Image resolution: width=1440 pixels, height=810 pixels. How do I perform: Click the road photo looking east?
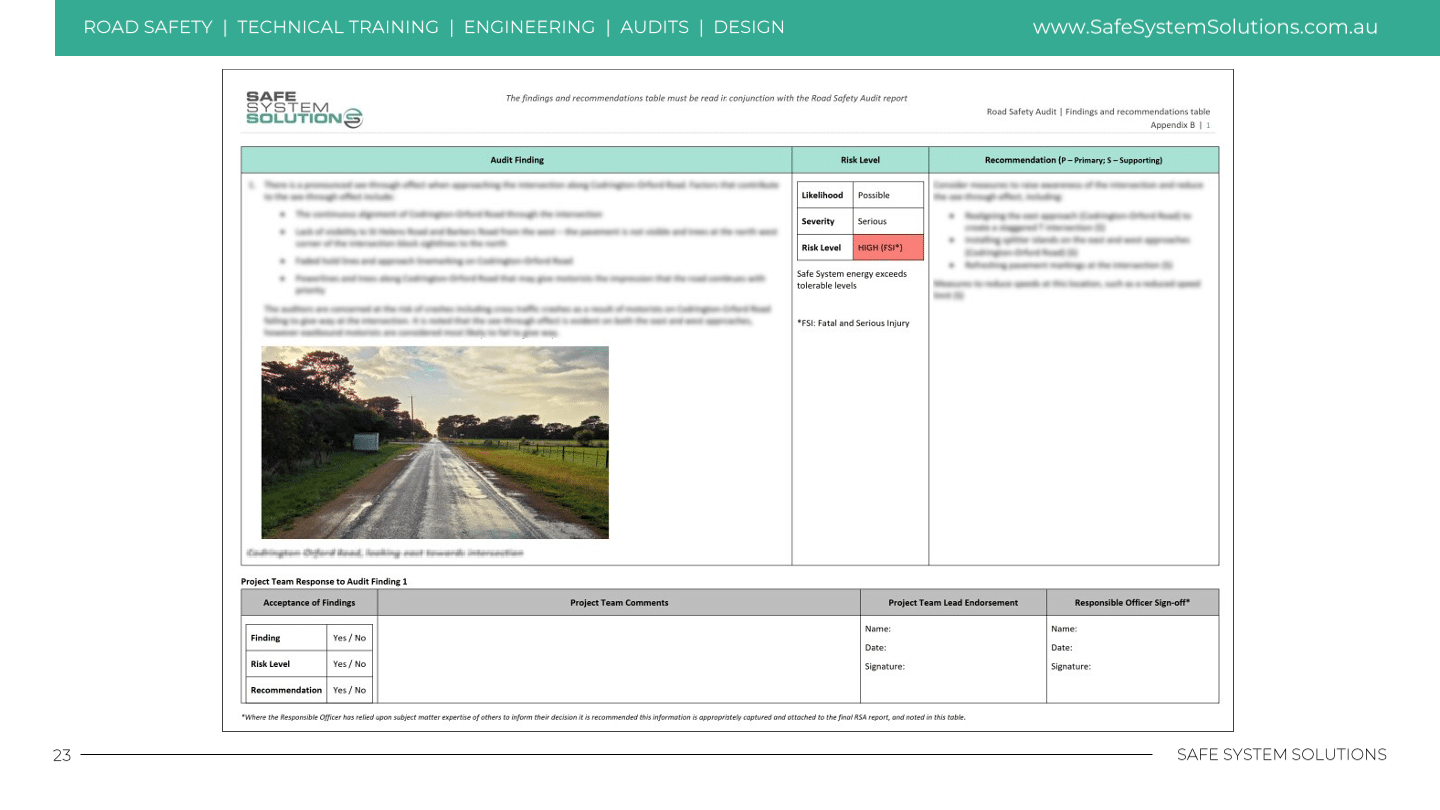point(435,442)
